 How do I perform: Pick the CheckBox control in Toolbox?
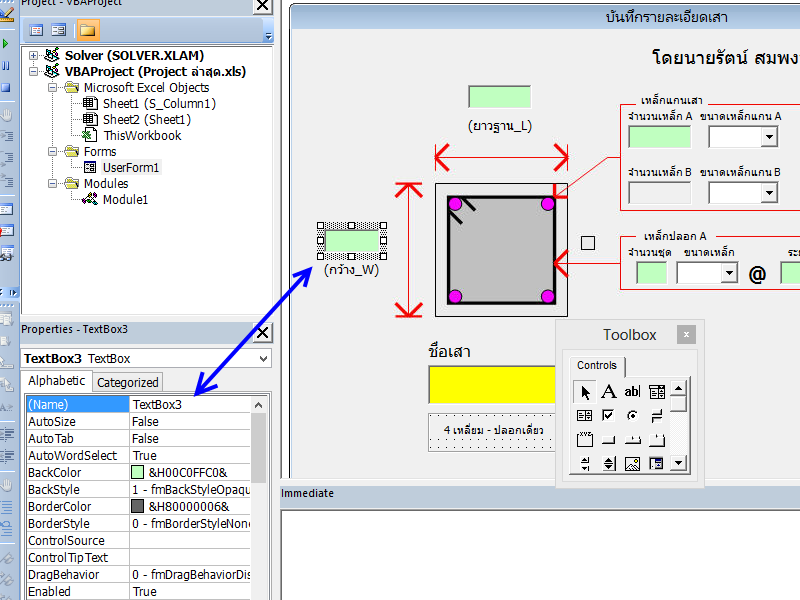point(608,415)
